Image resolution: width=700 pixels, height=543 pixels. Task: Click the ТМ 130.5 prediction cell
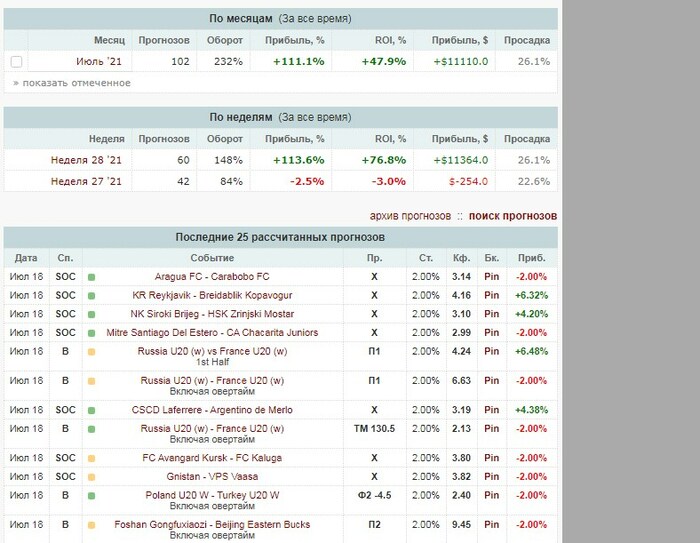[x=374, y=429]
